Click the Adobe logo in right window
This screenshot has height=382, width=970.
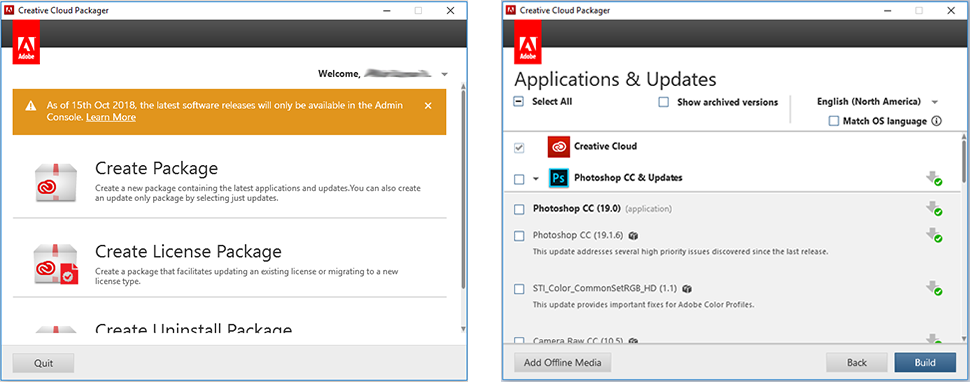(x=528, y=42)
